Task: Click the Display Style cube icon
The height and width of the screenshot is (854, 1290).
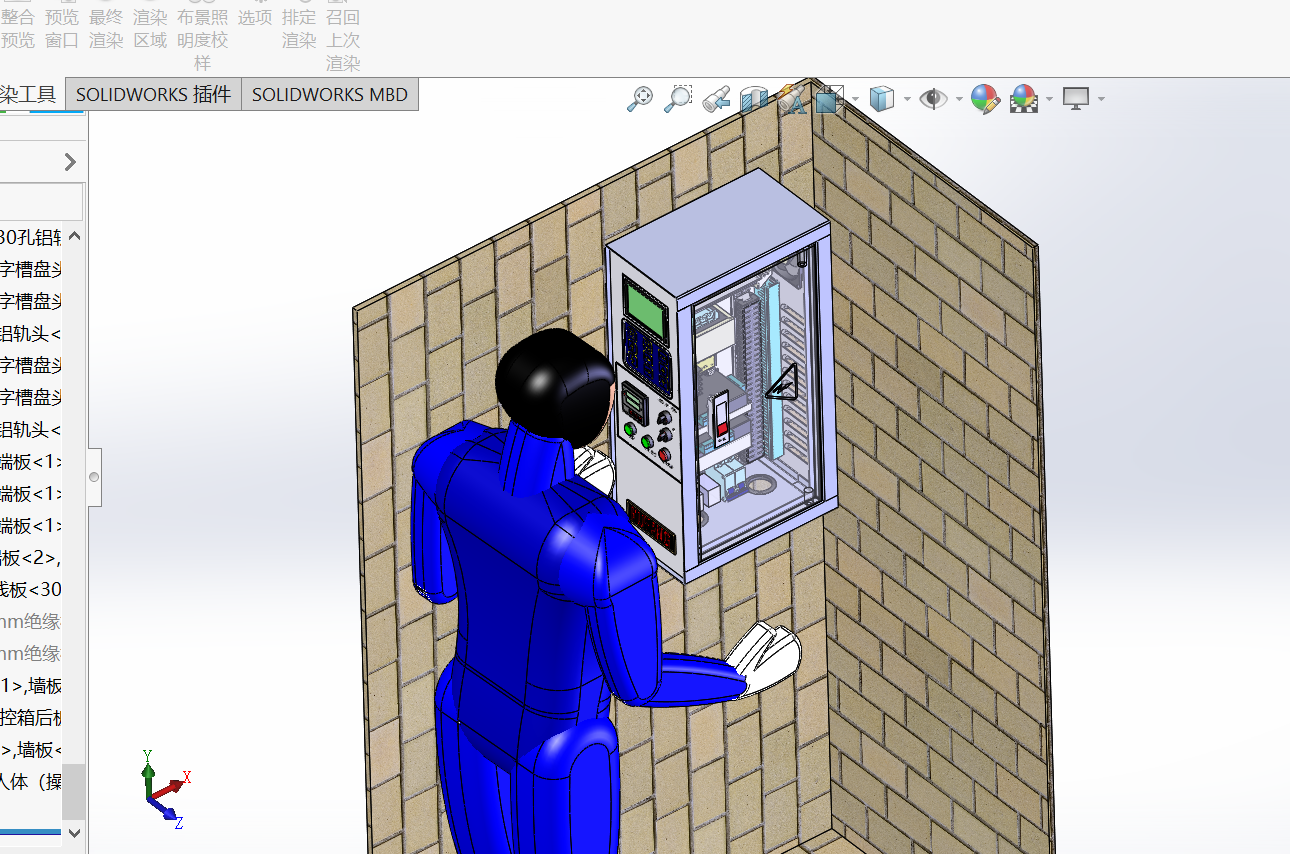Action: tap(881, 98)
